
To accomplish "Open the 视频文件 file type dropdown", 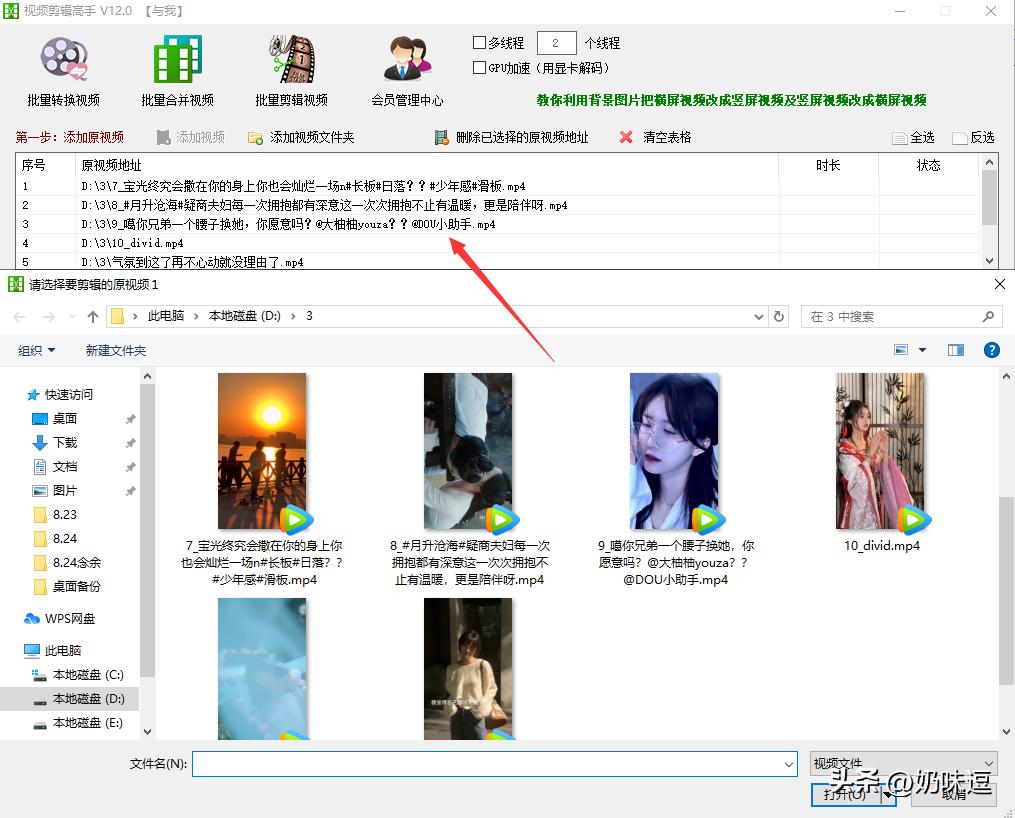I will (x=900, y=763).
